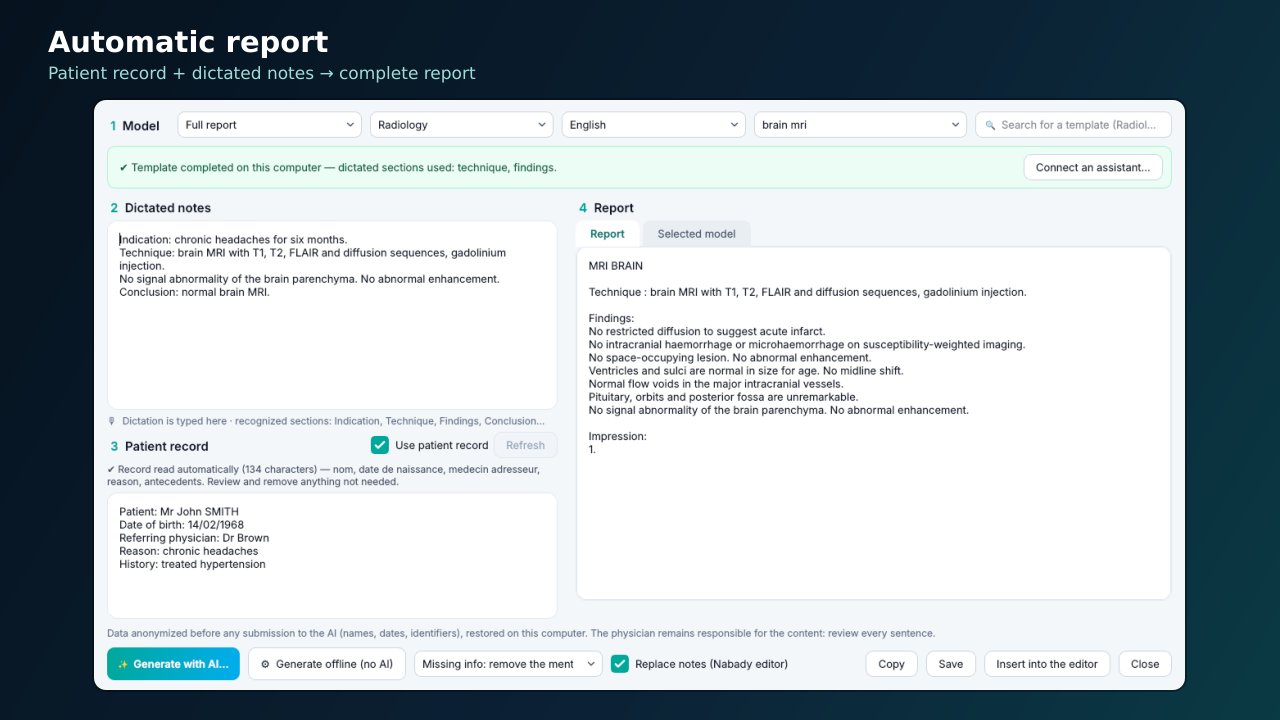This screenshot has height=720, width=1280.
Task: Click the Close button
Action: point(1145,664)
